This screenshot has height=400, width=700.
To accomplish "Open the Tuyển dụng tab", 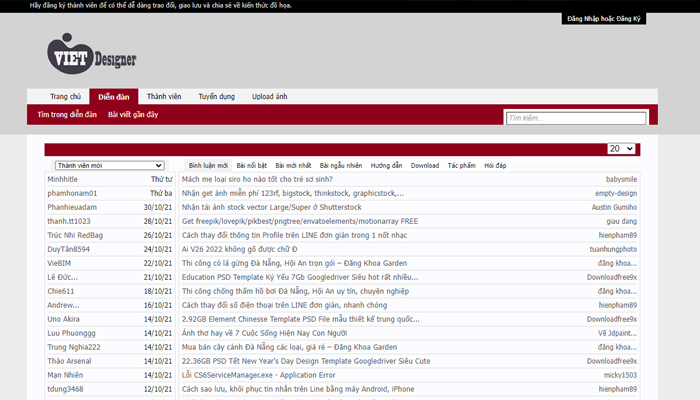I will 216,97.
